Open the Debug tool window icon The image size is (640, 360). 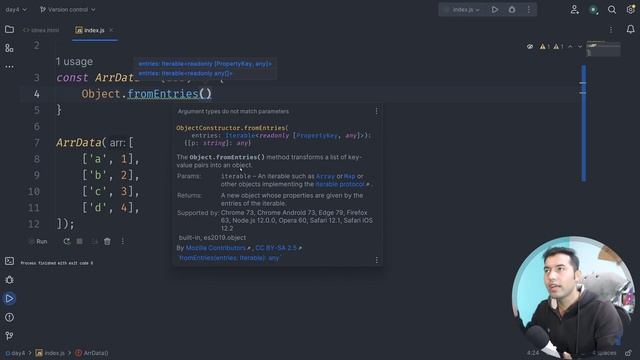click(9, 280)
